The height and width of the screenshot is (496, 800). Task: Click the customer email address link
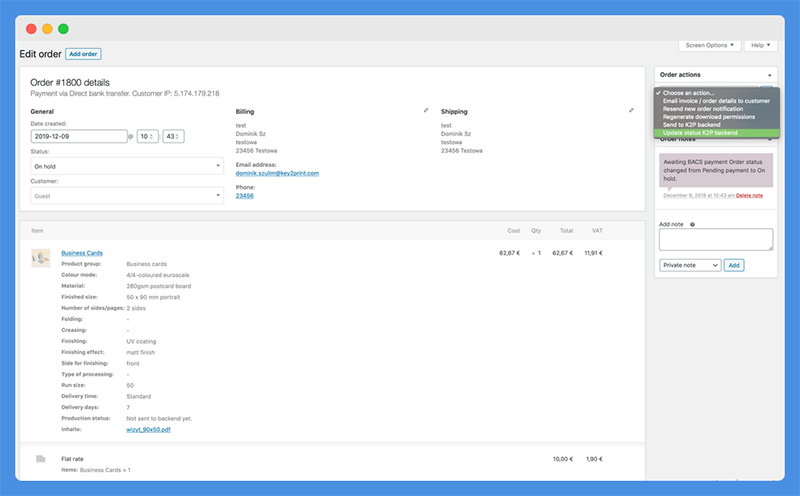(277, 173)
